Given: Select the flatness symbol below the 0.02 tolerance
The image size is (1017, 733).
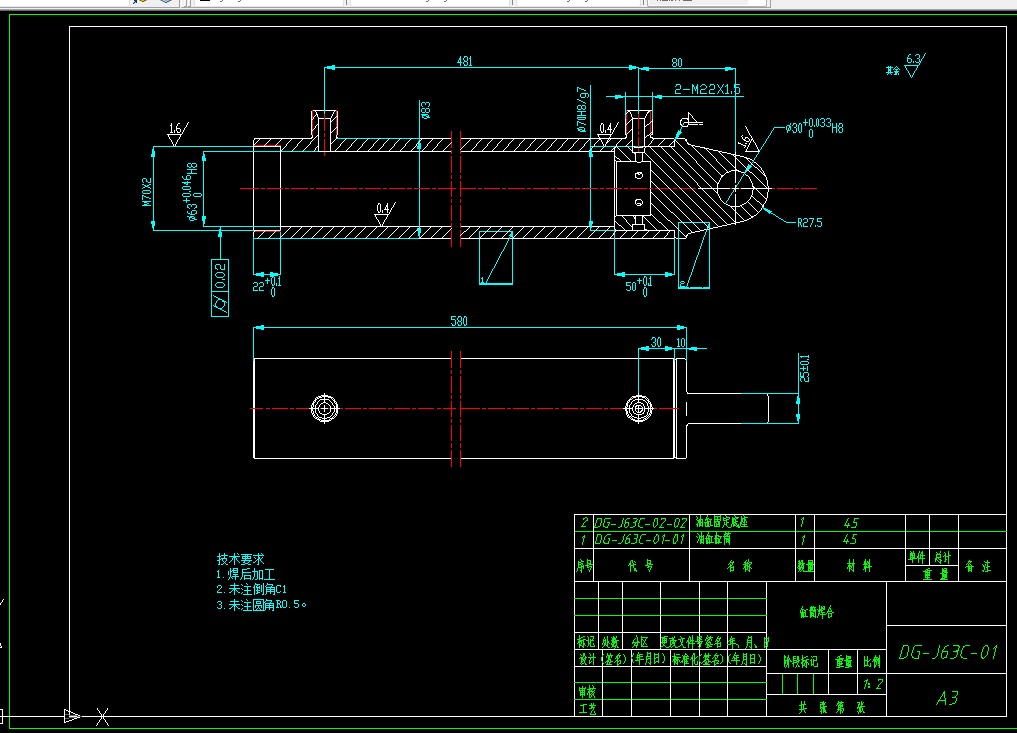Looking at the screenshot, I should [220, 304].
